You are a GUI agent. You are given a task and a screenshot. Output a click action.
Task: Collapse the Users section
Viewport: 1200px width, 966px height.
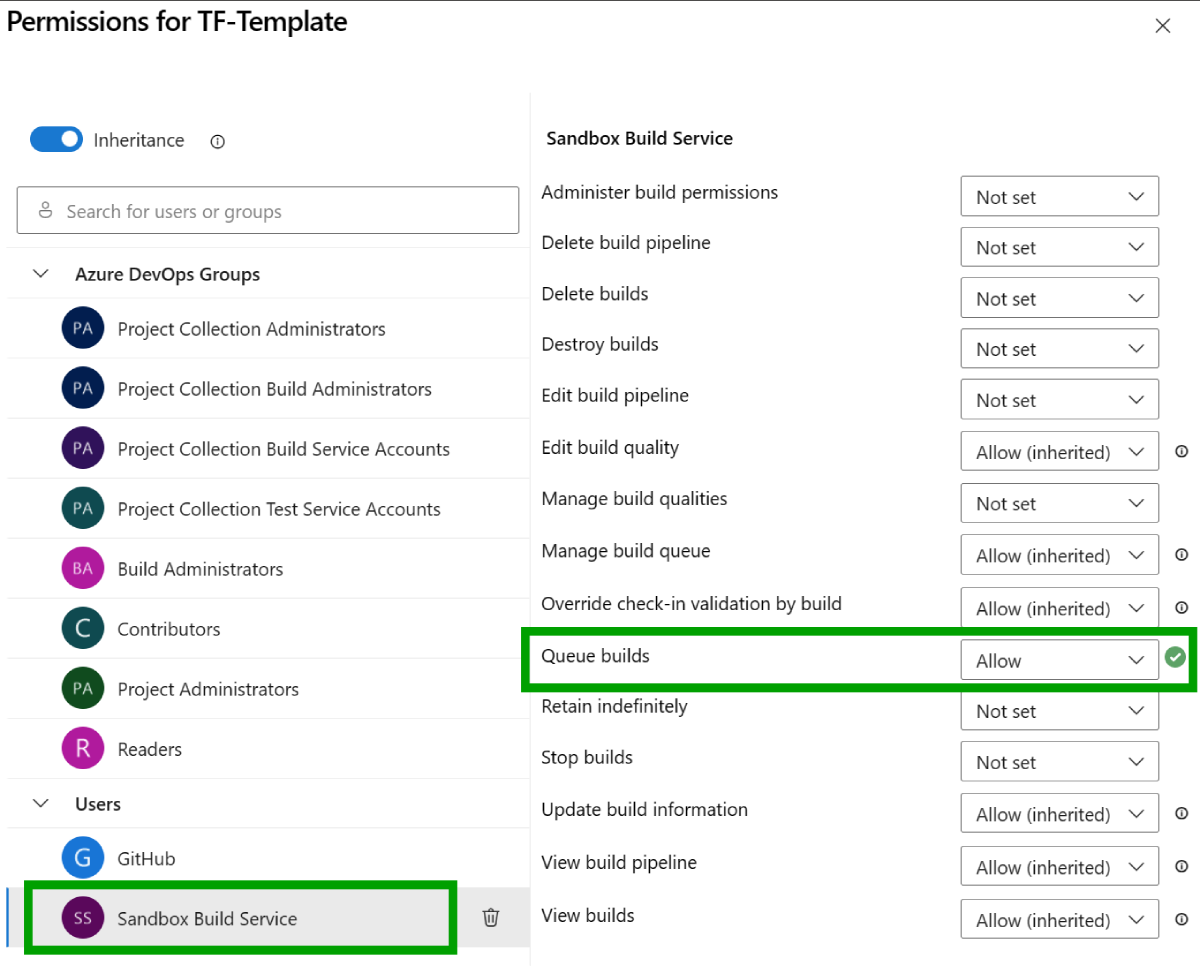click(41, 803)
